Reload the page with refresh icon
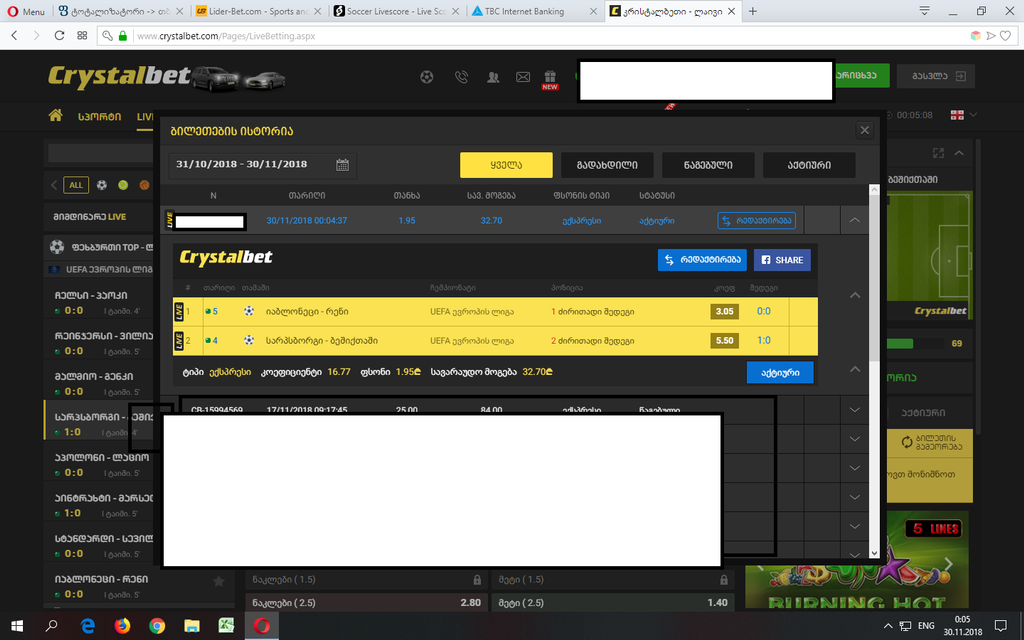 59,35
